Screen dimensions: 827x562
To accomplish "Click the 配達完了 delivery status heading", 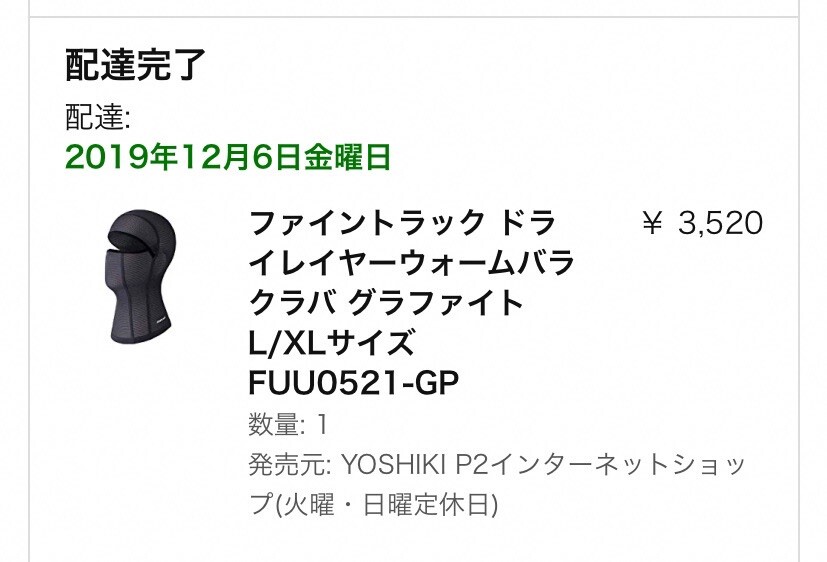I will [x=135, y=64].
